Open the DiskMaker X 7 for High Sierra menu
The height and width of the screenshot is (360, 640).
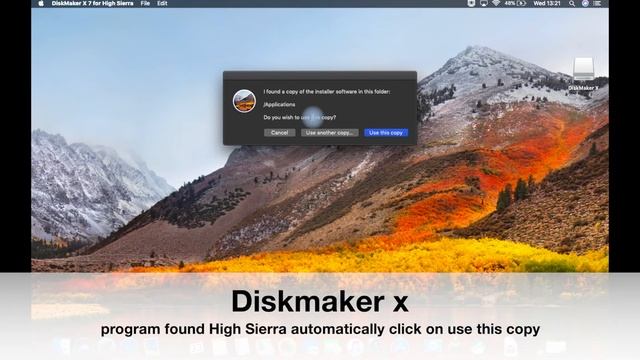point(93,3)
